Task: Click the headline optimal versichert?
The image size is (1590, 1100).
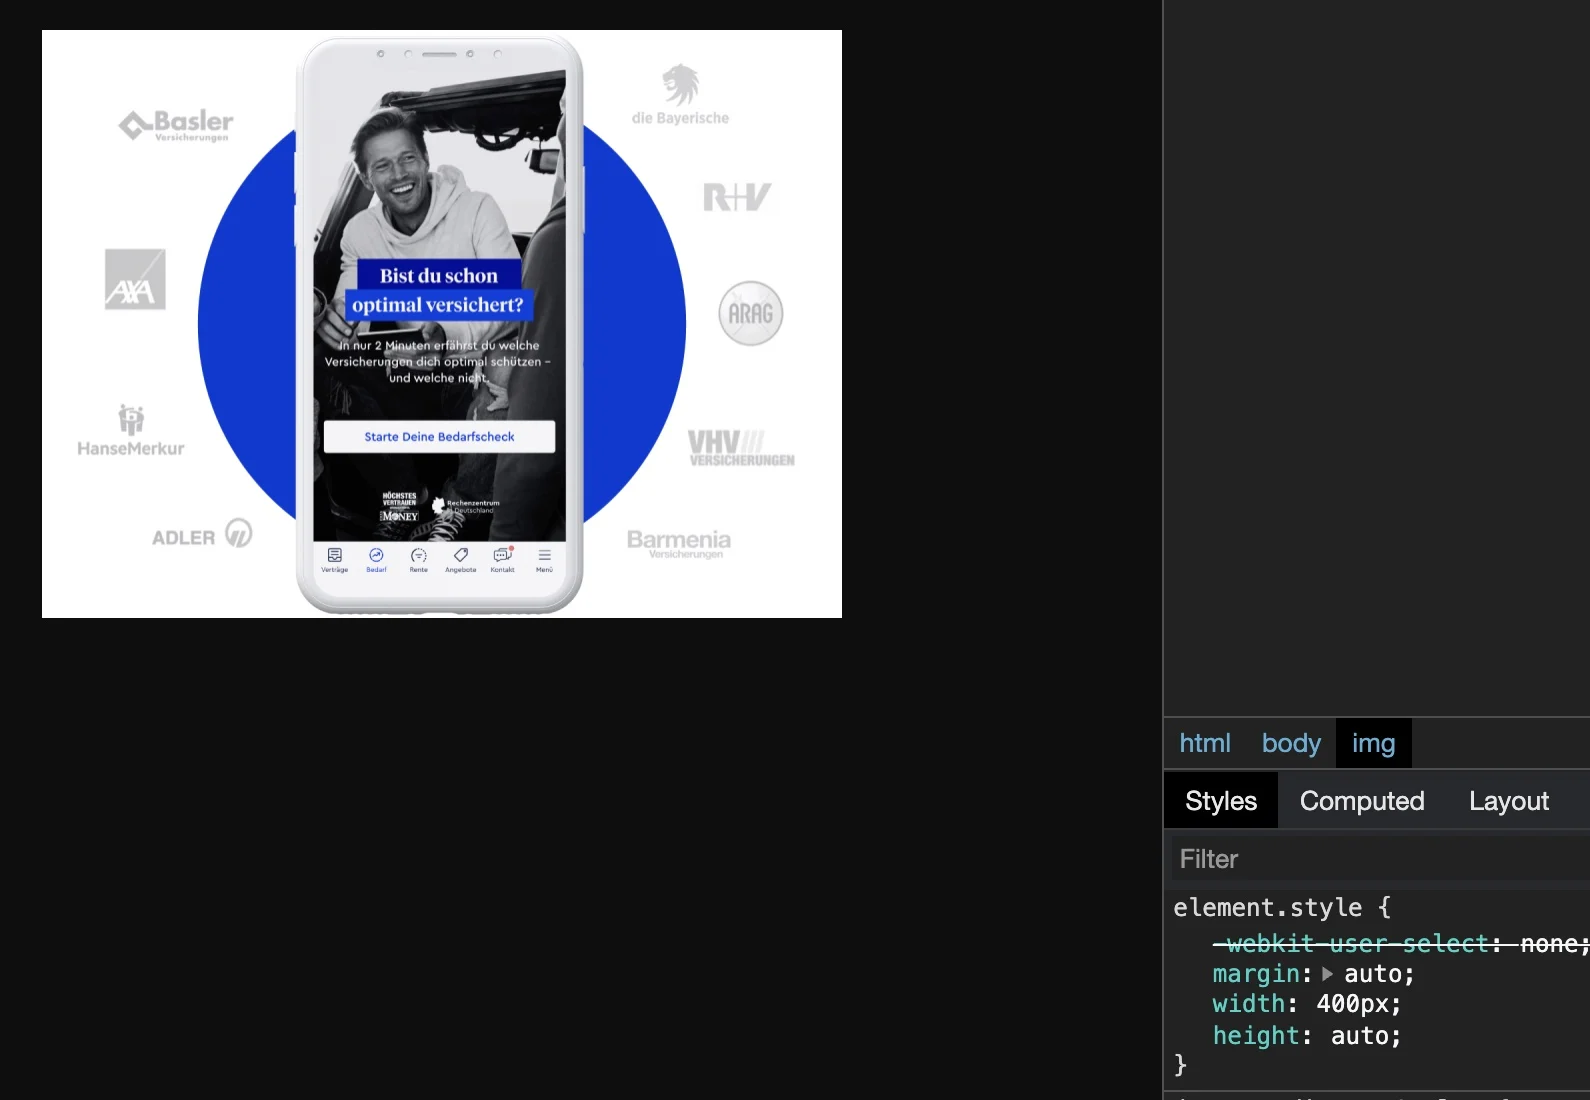Action: (438, 305)
